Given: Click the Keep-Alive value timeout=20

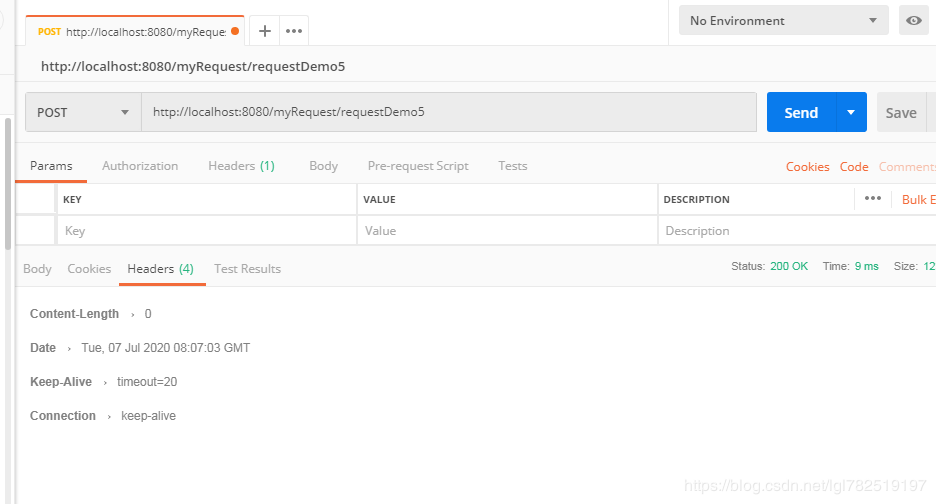Looking at the screenshot, I should tap(147, 382).
